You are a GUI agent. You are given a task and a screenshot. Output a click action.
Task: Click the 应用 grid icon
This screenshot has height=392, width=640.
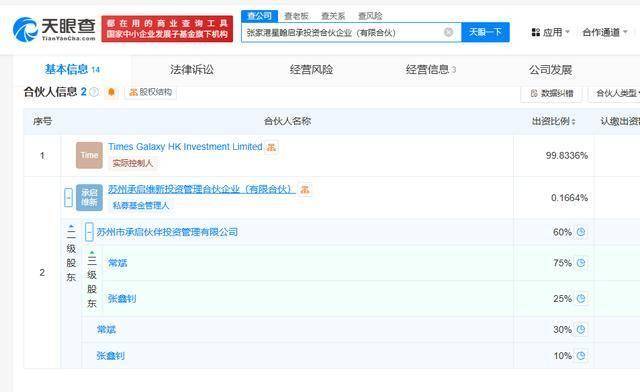pos(536,32)
